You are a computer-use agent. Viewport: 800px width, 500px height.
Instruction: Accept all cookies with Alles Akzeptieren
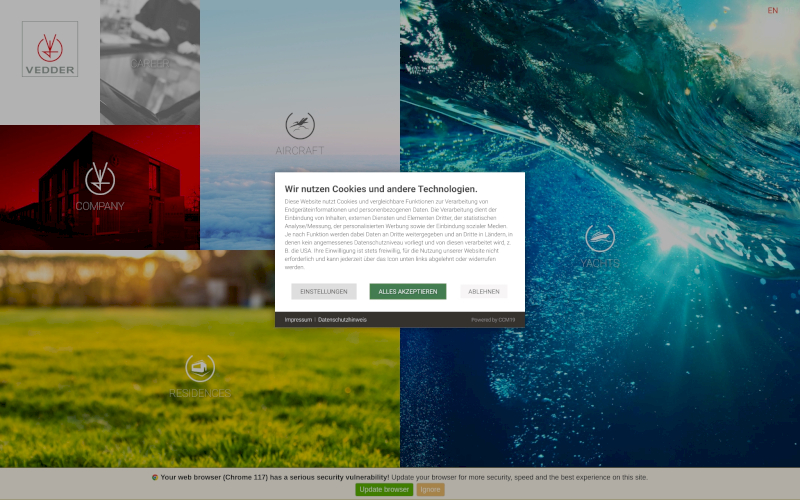(408, 292)
